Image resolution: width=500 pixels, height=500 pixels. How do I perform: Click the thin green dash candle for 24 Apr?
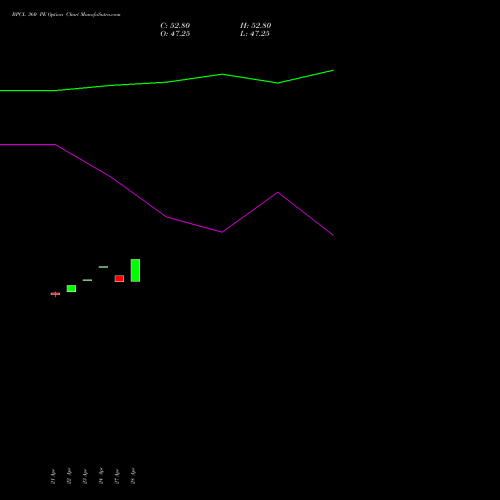pos(103,267)
